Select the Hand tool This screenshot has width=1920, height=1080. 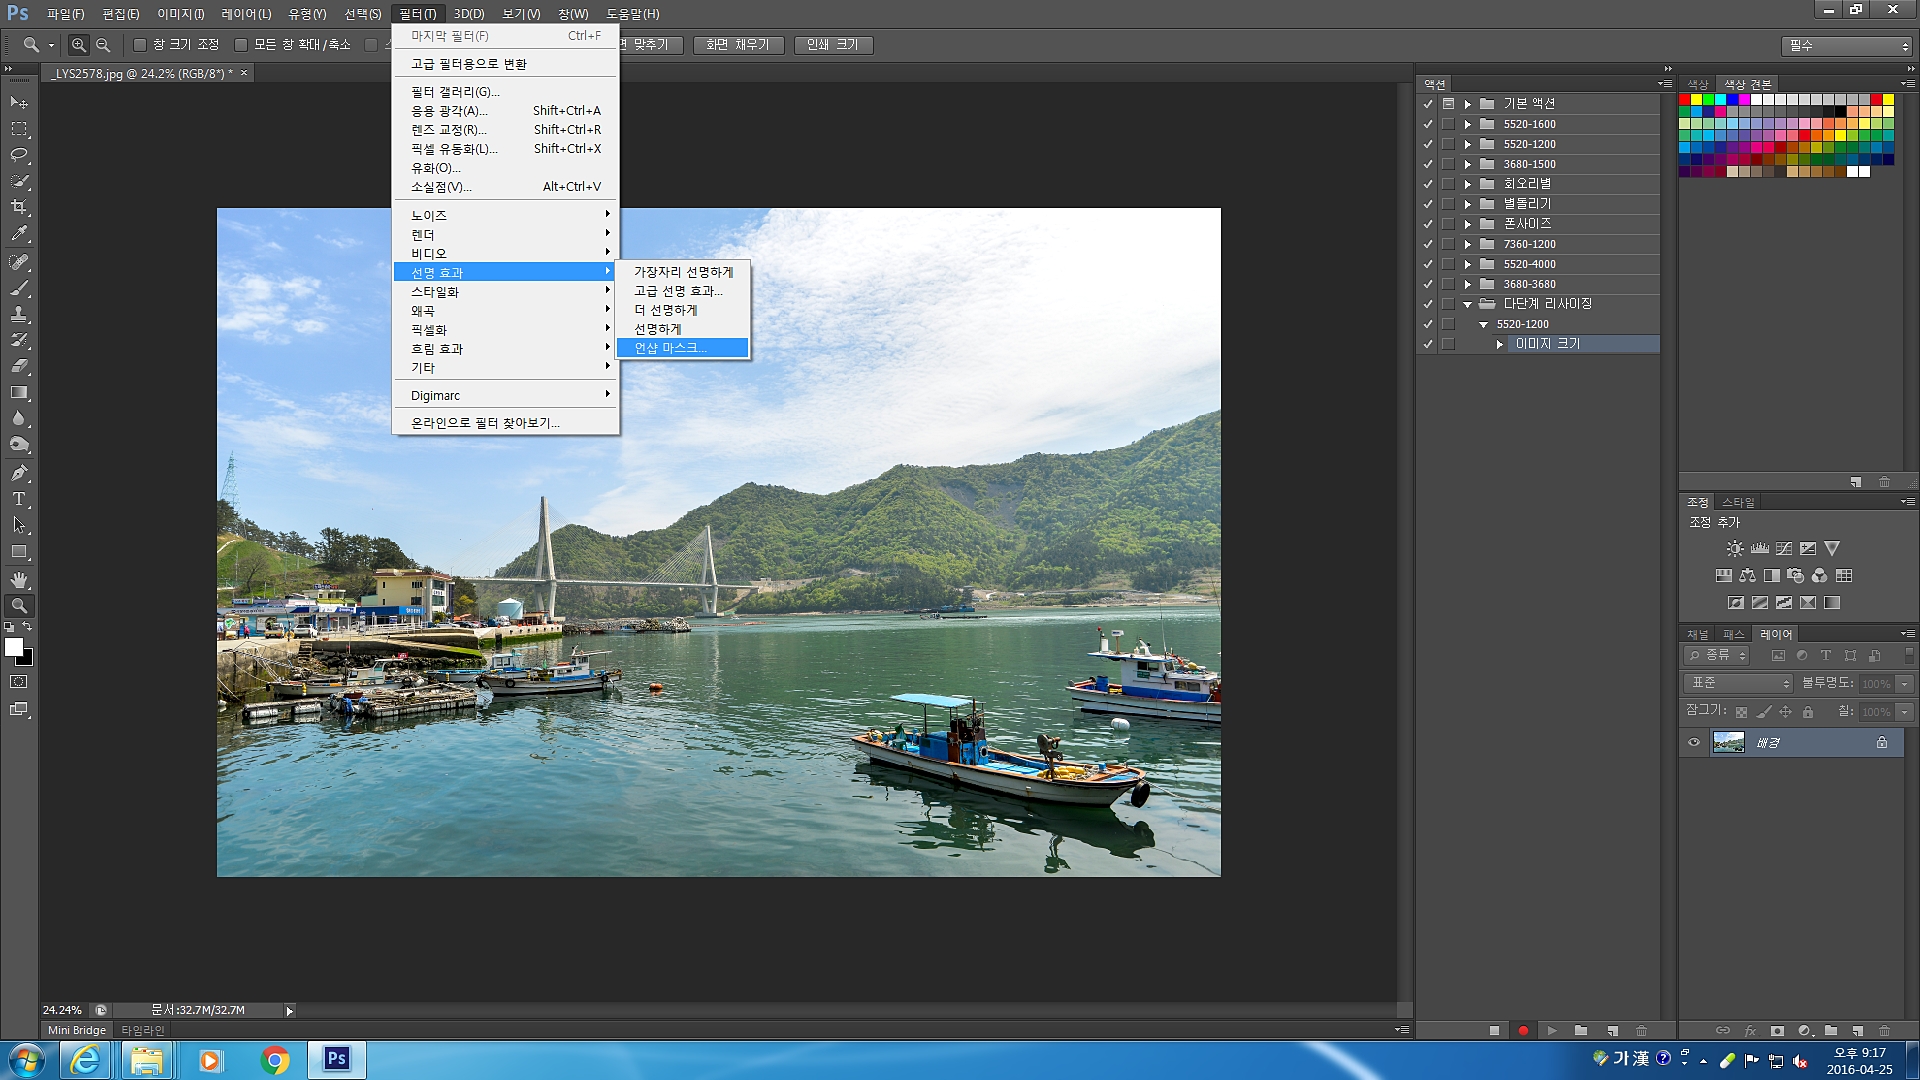19,579
